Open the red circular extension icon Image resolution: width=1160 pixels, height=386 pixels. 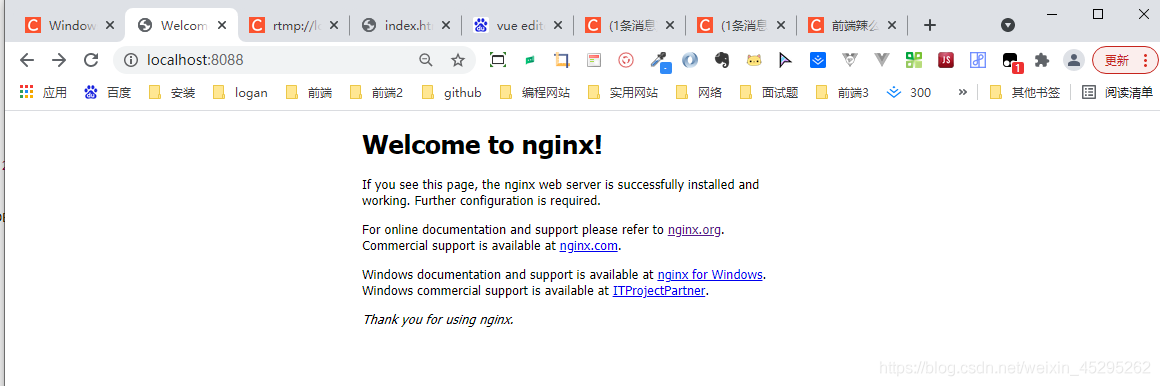tap(626, 61)
